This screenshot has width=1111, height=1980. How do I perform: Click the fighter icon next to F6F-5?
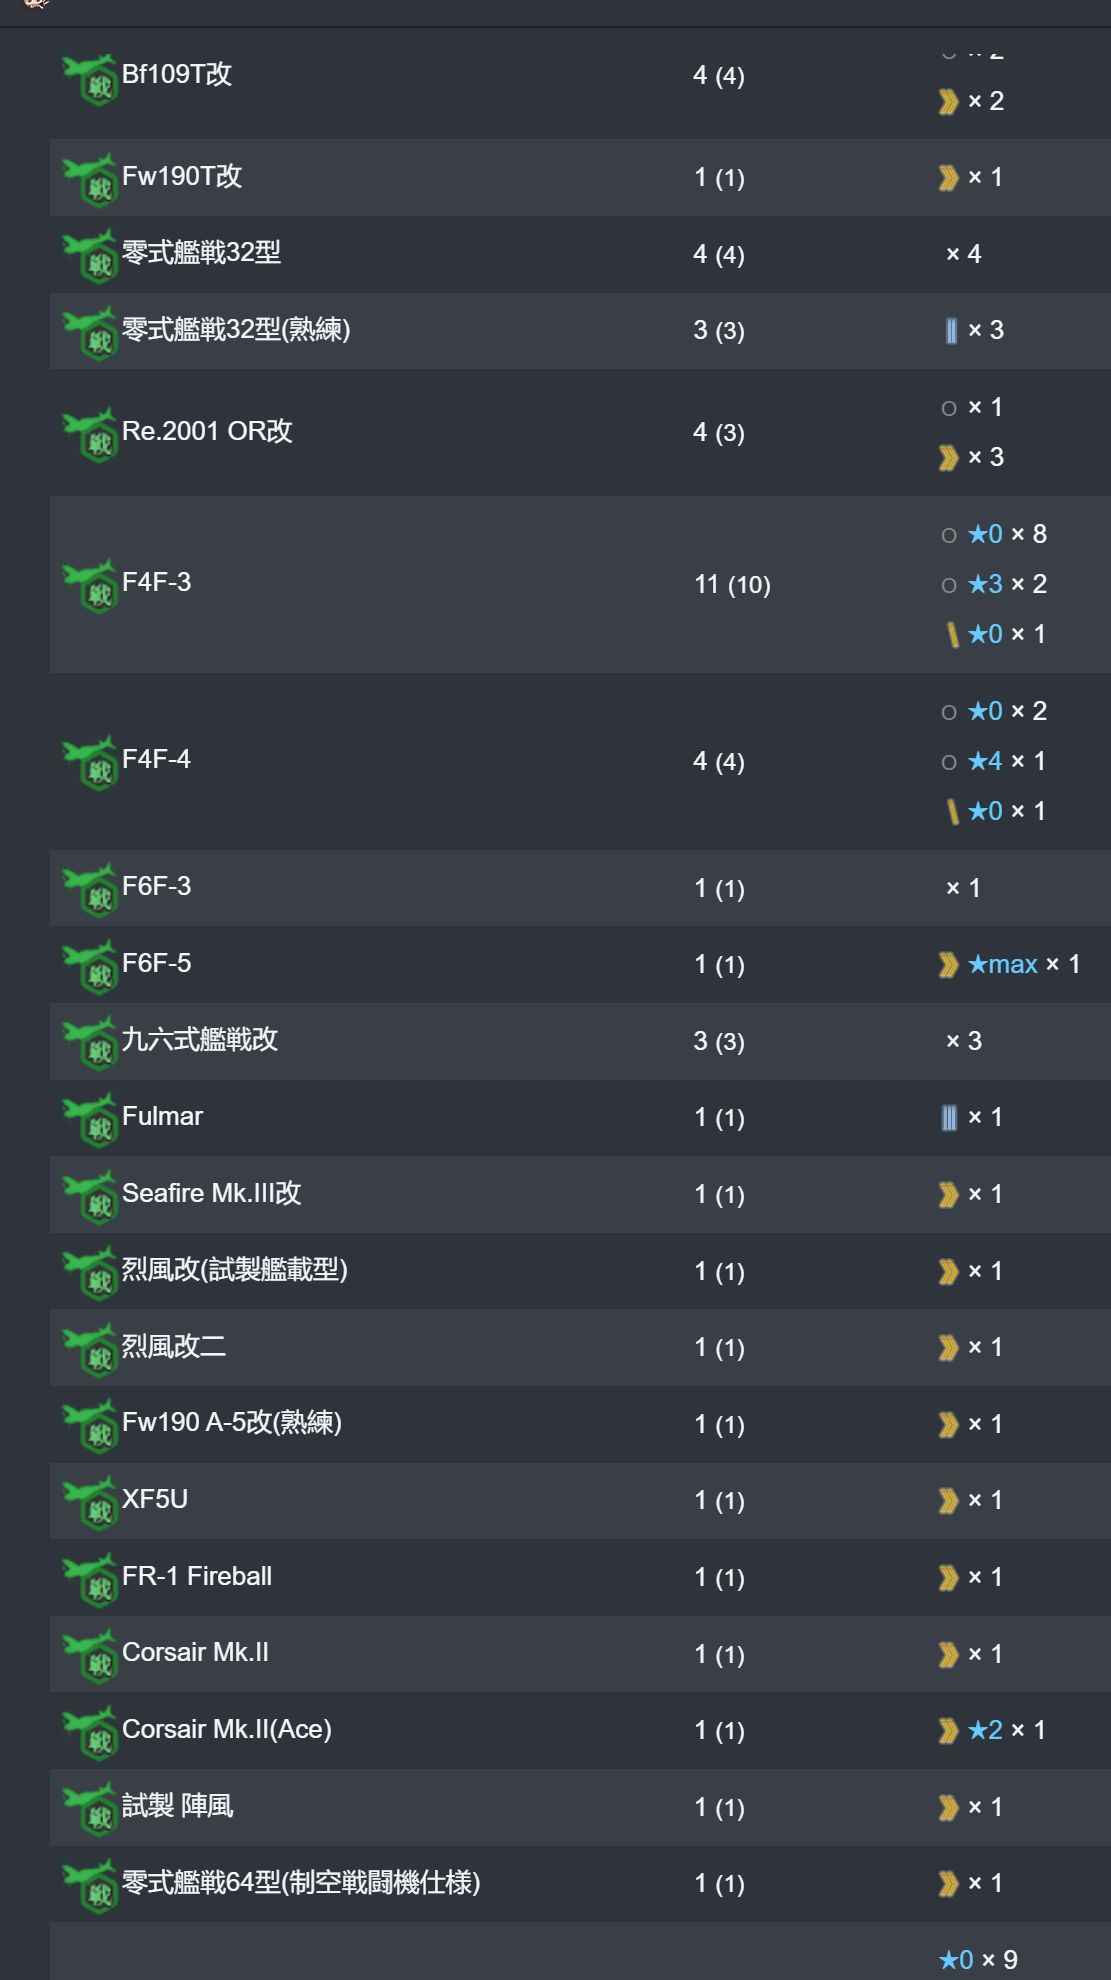click(91, 968)
